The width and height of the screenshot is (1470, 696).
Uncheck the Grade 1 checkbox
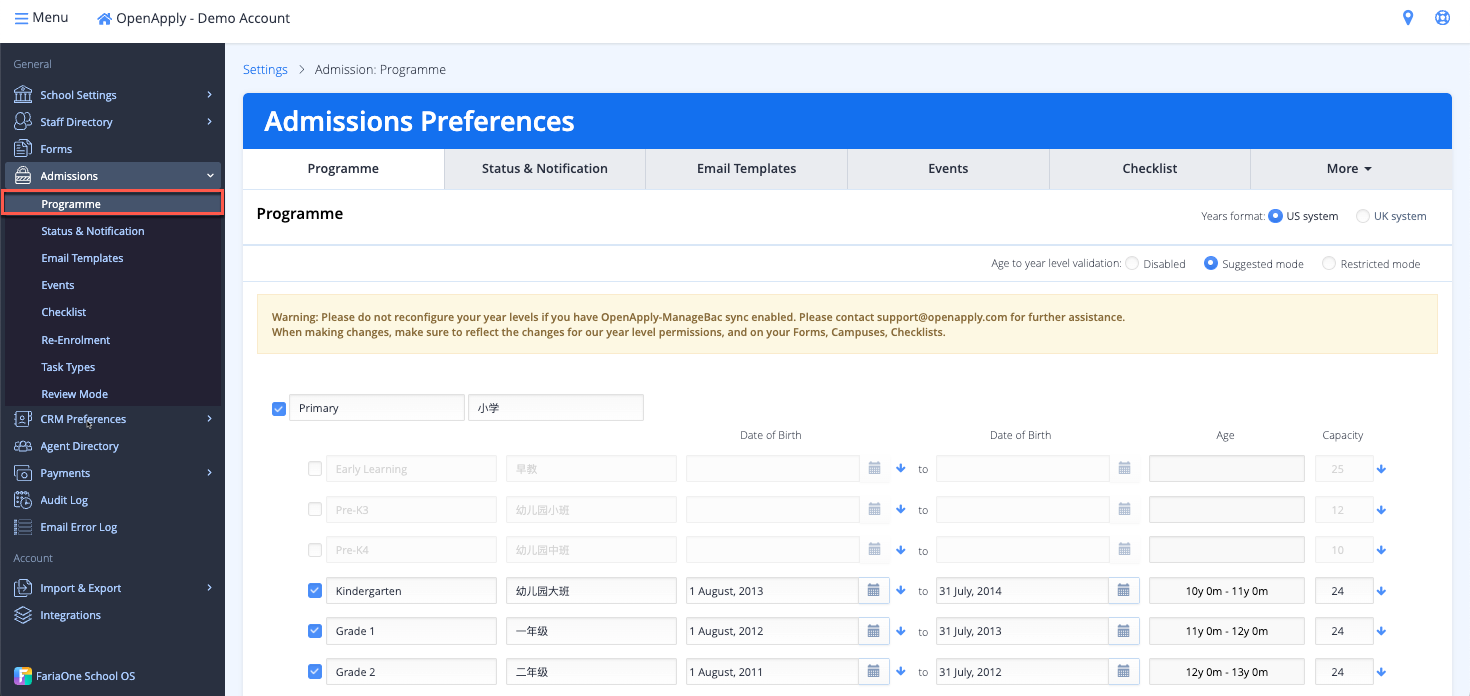point(315,631)
